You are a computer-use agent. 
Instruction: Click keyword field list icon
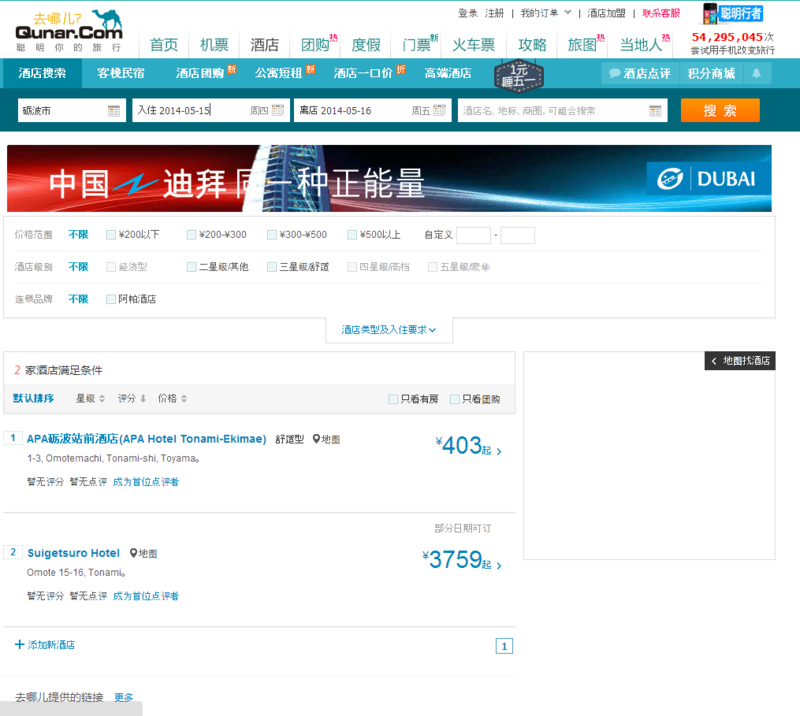655,111
